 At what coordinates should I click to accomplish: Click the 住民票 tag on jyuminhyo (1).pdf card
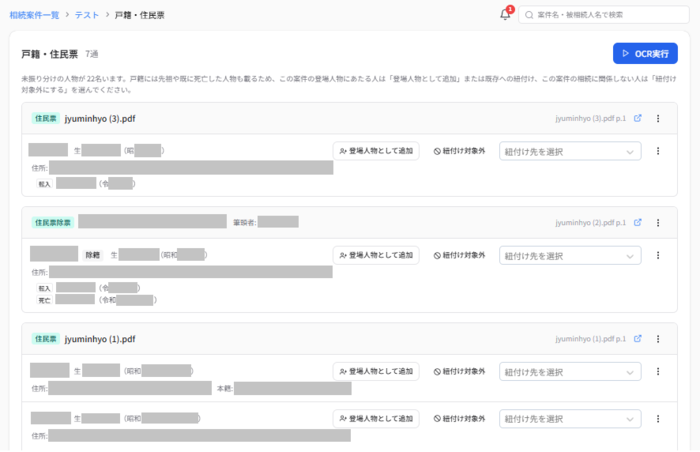46,339
